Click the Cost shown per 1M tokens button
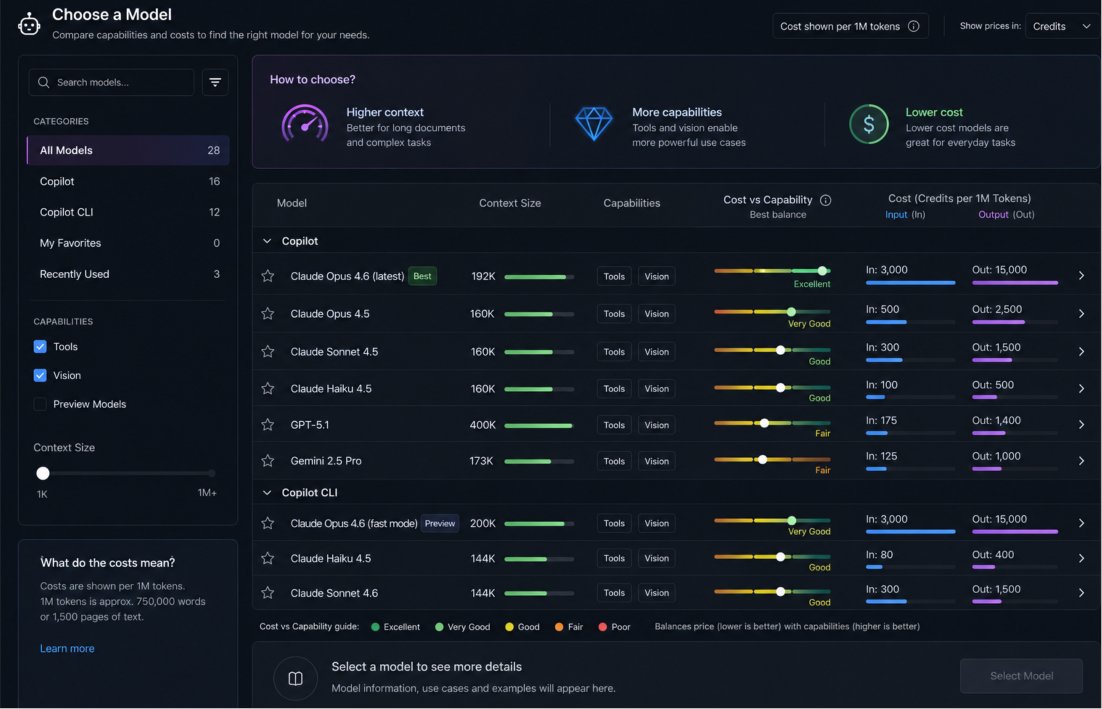 click(850, 26)
